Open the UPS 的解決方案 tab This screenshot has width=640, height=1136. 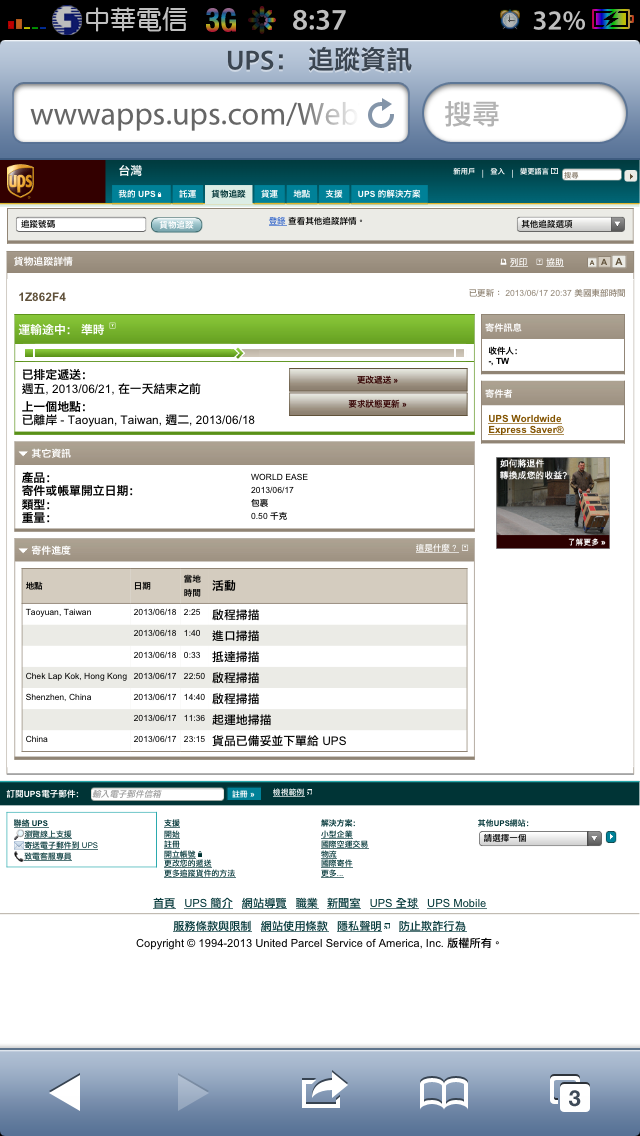tap(389, 194)
